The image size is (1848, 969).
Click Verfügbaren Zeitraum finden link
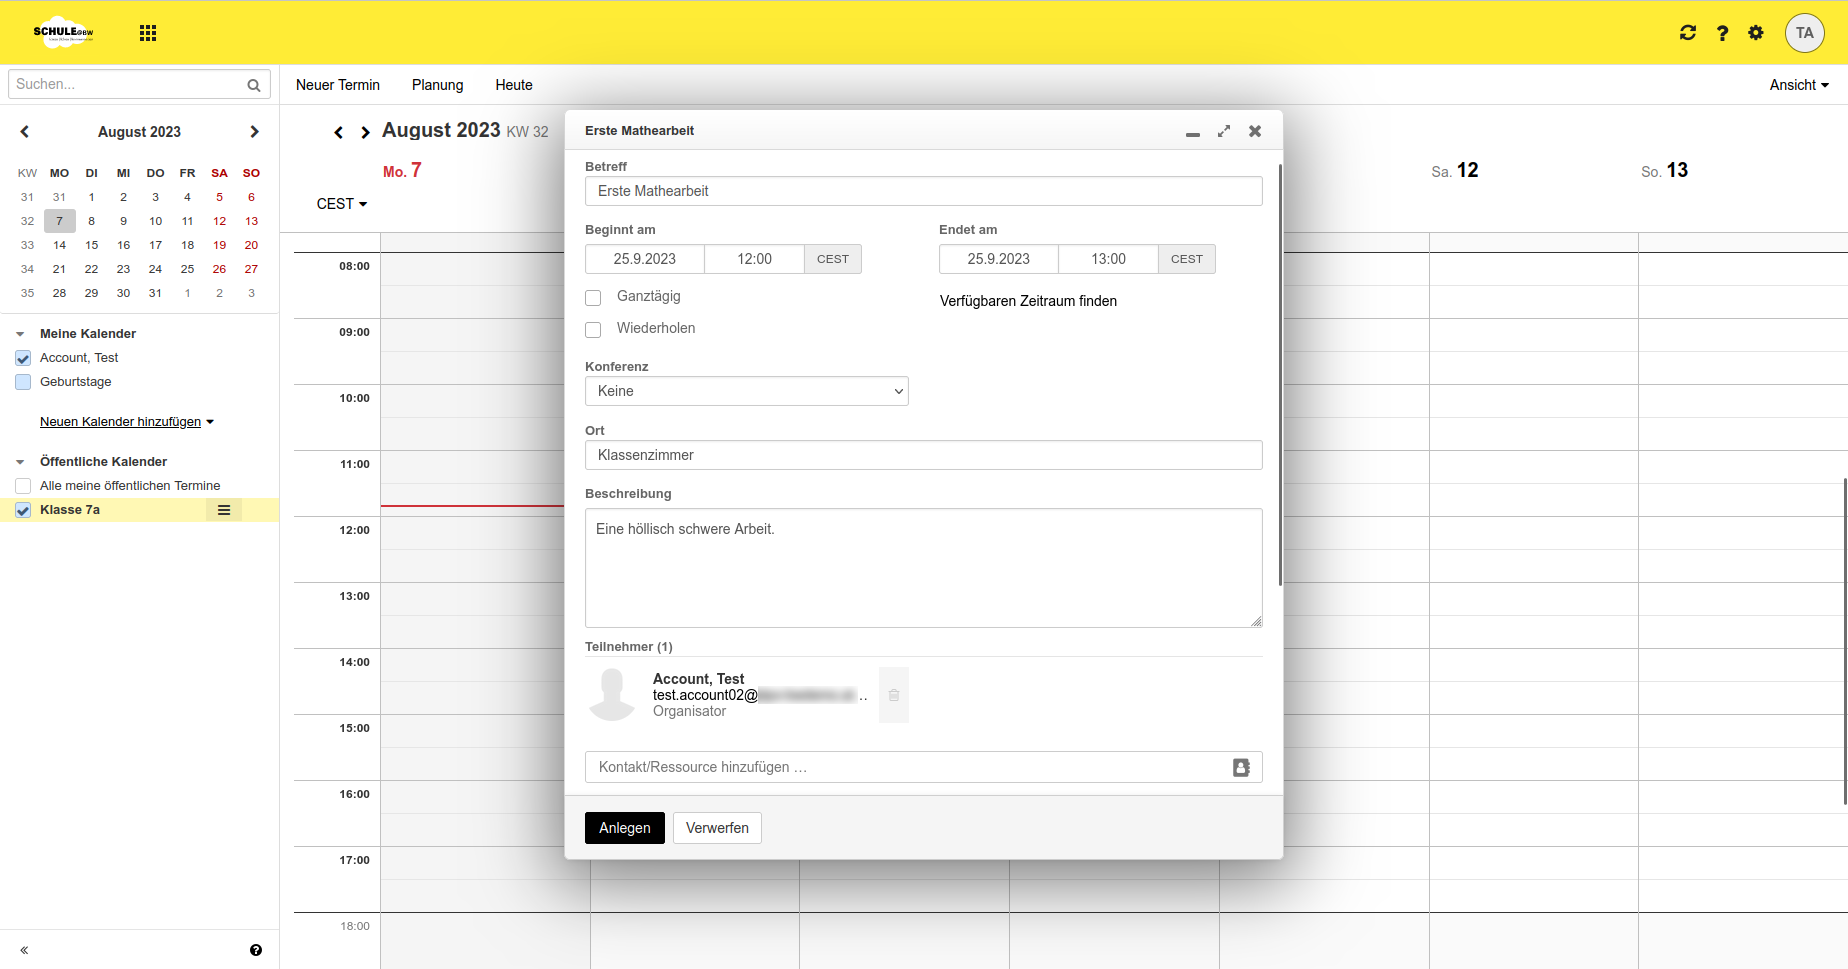(x=1028, y=301)
